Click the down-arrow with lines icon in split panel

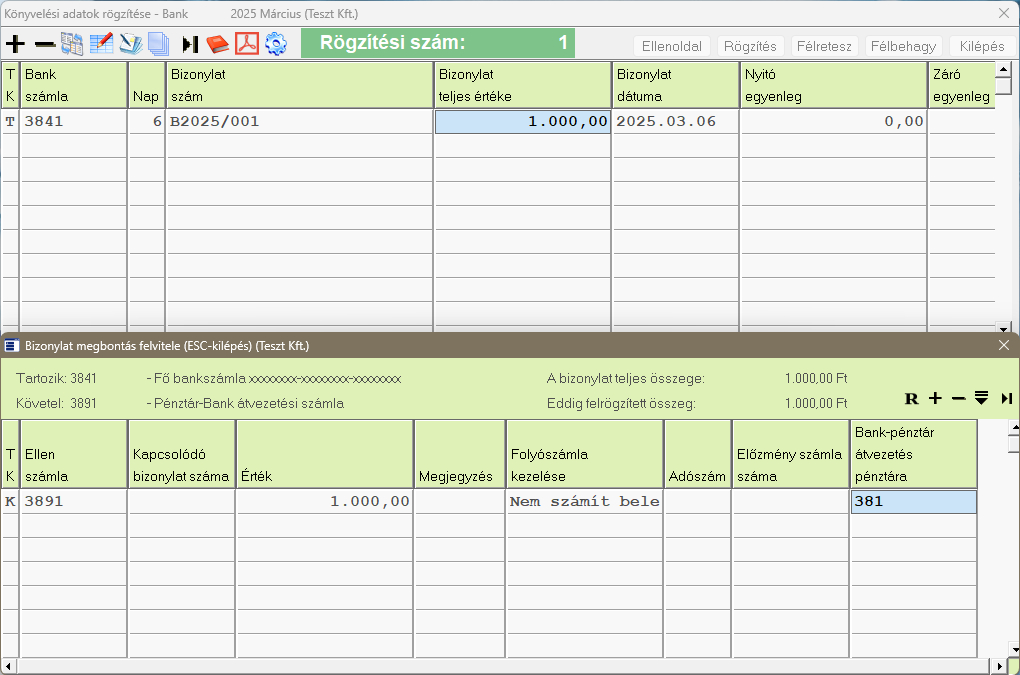pyautogui.click(x=982, y=398)
